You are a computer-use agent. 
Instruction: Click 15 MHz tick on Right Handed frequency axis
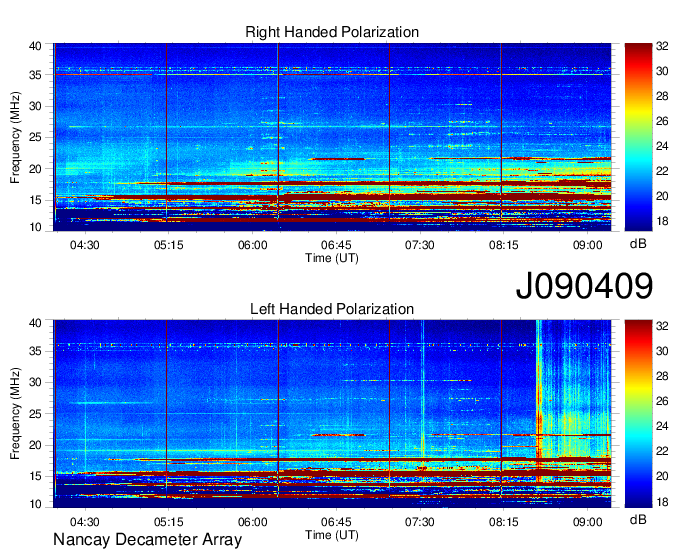pyautogui.click(x=35, y=200)
